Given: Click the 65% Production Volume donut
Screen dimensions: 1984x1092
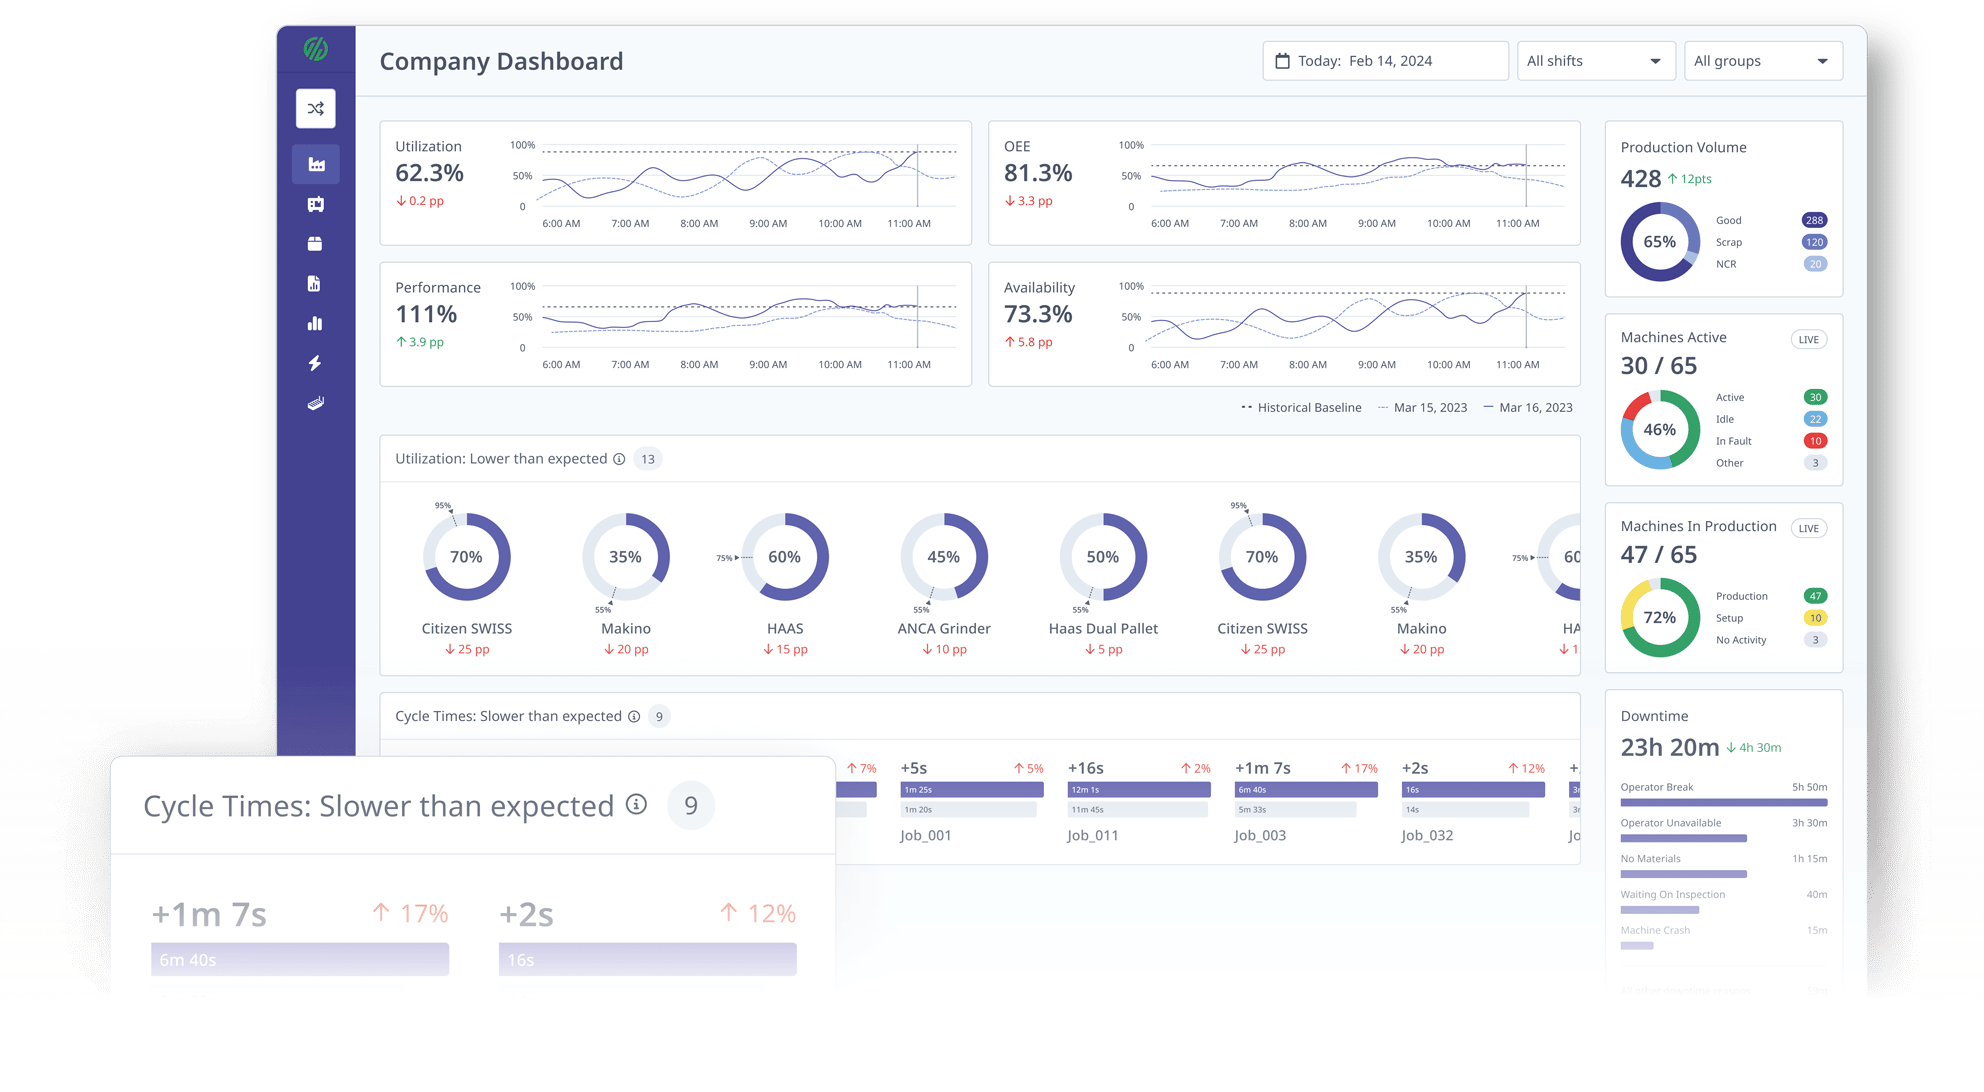Looking at the screenshot, I should [1660, 242].
